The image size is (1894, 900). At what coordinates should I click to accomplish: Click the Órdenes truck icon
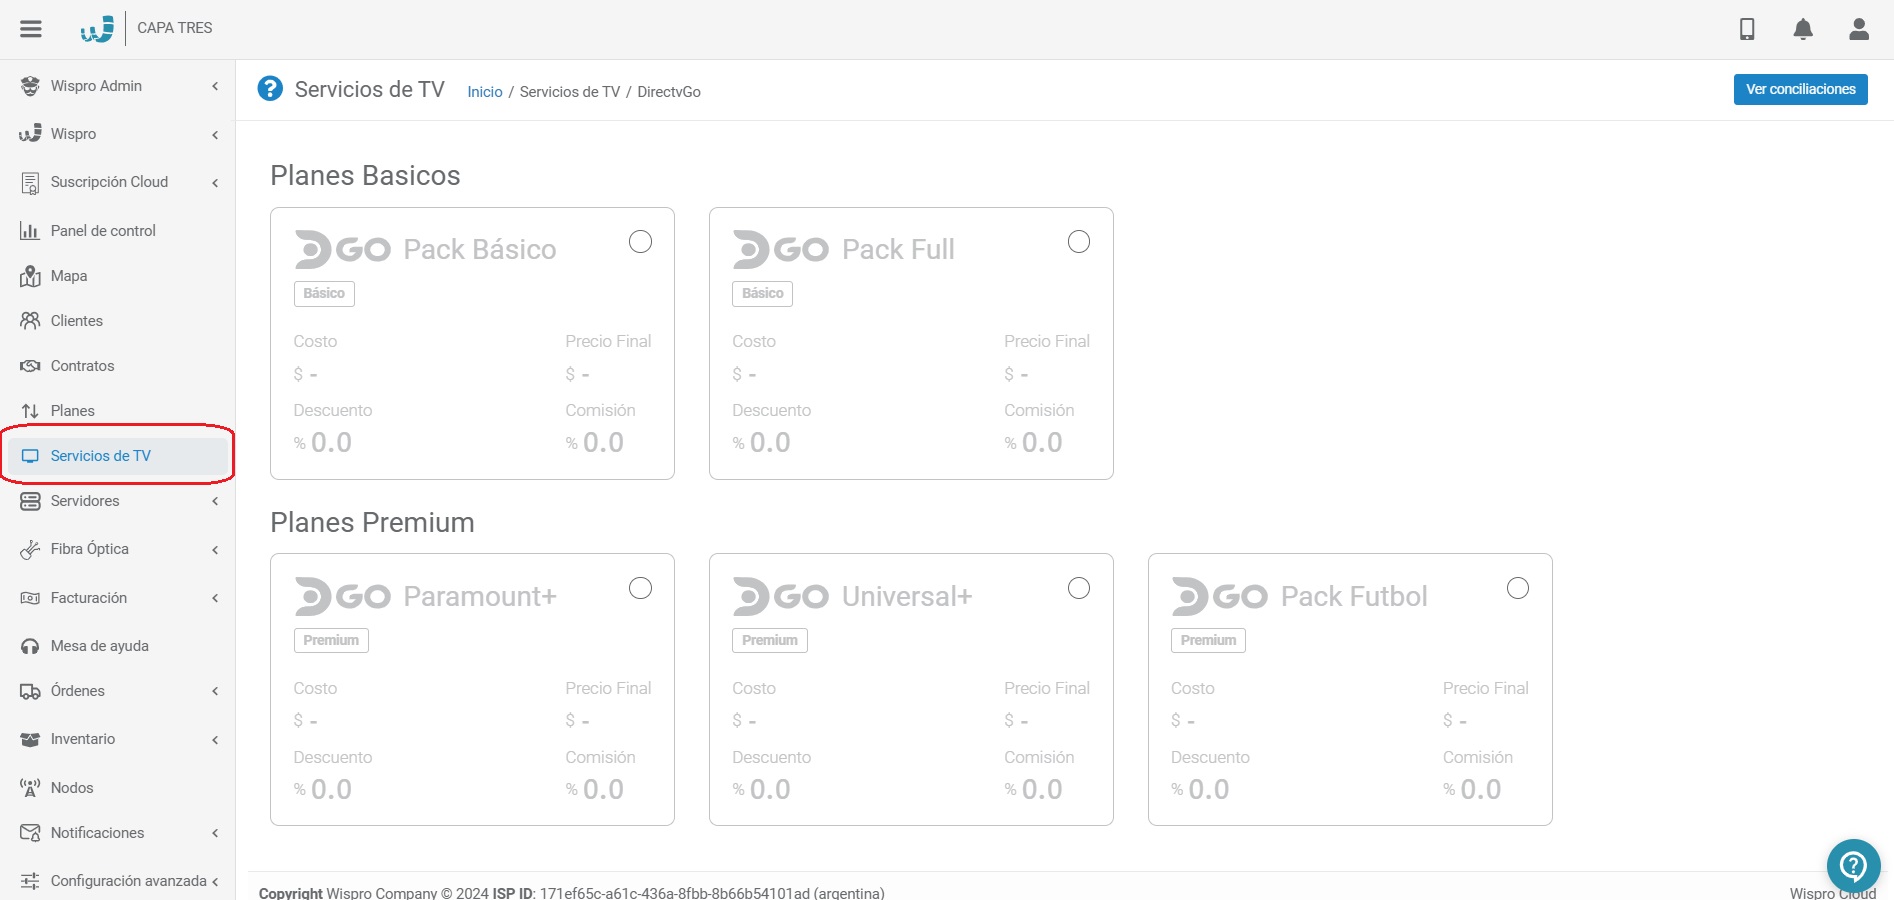click(30, 691)
